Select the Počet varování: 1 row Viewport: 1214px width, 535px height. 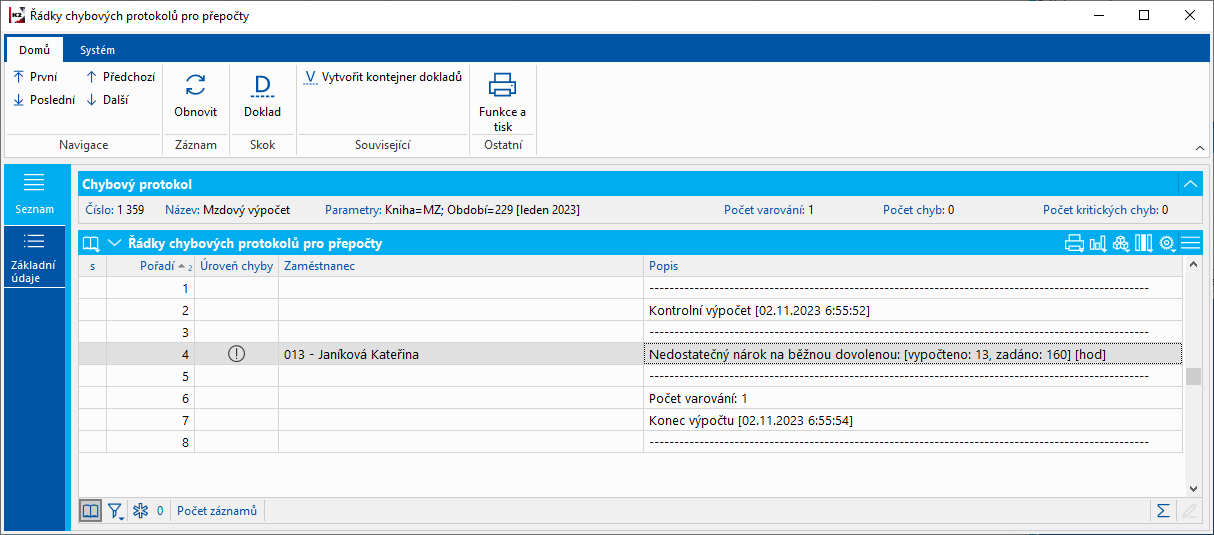914,398
